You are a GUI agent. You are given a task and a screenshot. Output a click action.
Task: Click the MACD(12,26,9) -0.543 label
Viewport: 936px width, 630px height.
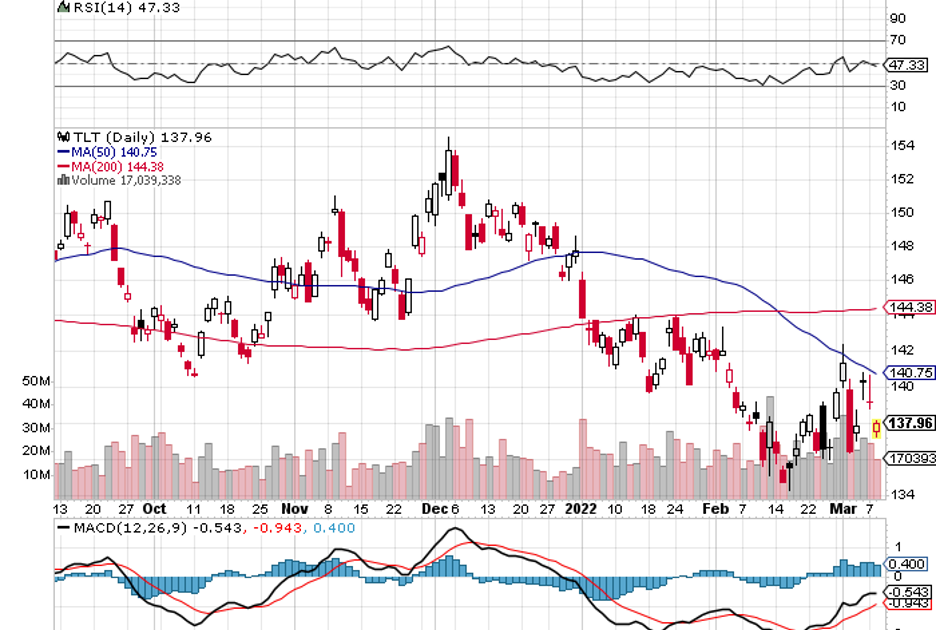click(x=158, y=528)
